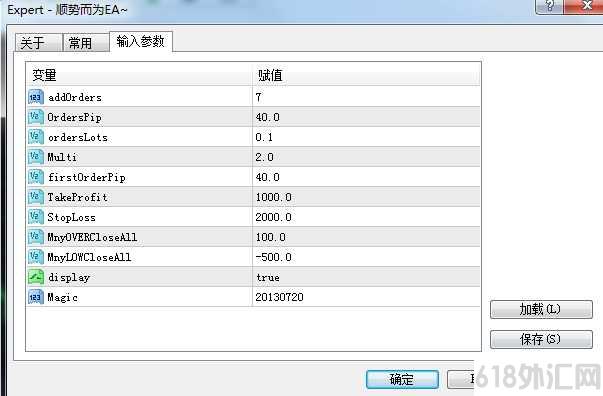This screenshot has width=603, height=396.
Task: Edit the TakeProfit value 1000.0
Action: point(366,197)
